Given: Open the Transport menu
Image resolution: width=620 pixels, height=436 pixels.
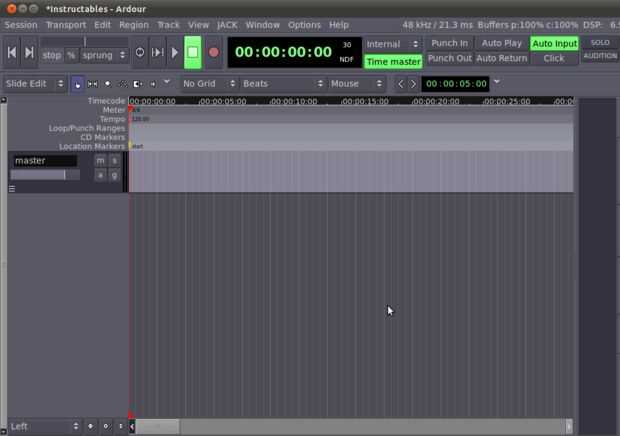Looking at the screenshot, I should [x=66, y=25].
